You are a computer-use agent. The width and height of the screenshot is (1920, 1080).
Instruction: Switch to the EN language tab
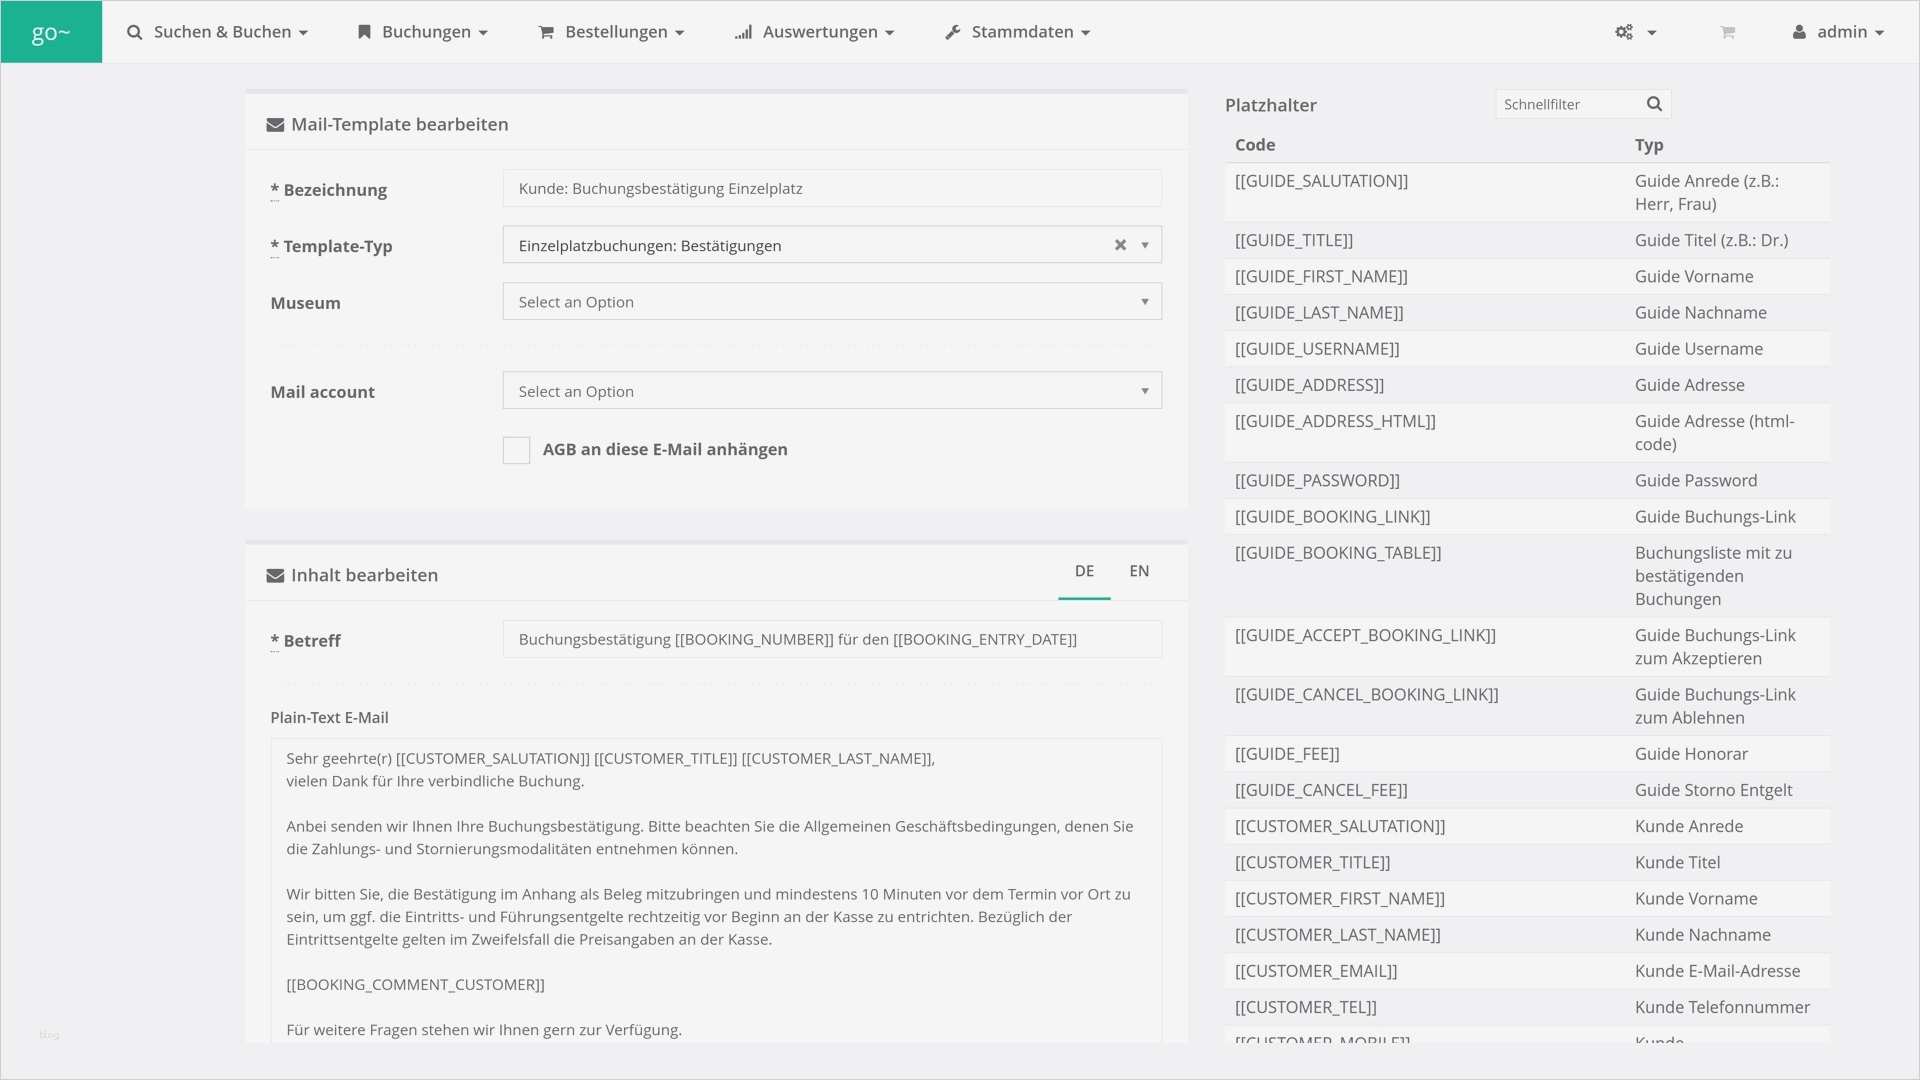coord(1139,571)
